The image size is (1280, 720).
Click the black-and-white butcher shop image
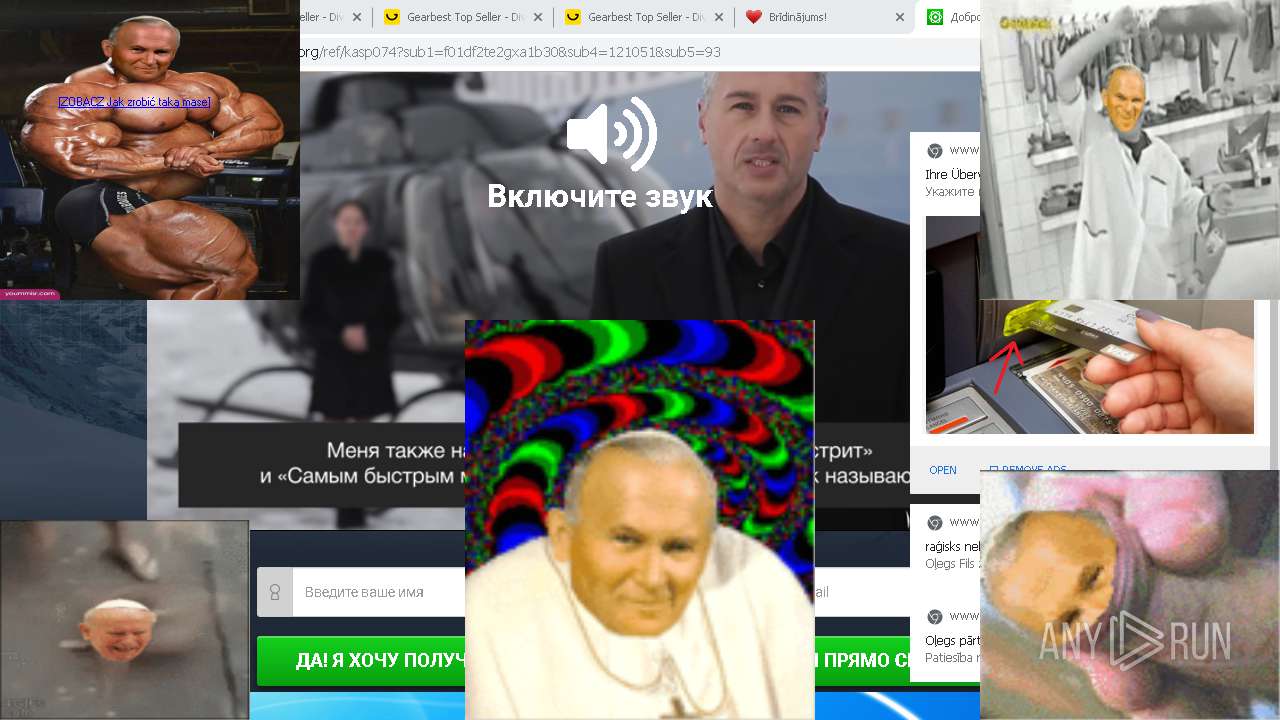(x=1130, y=150)
